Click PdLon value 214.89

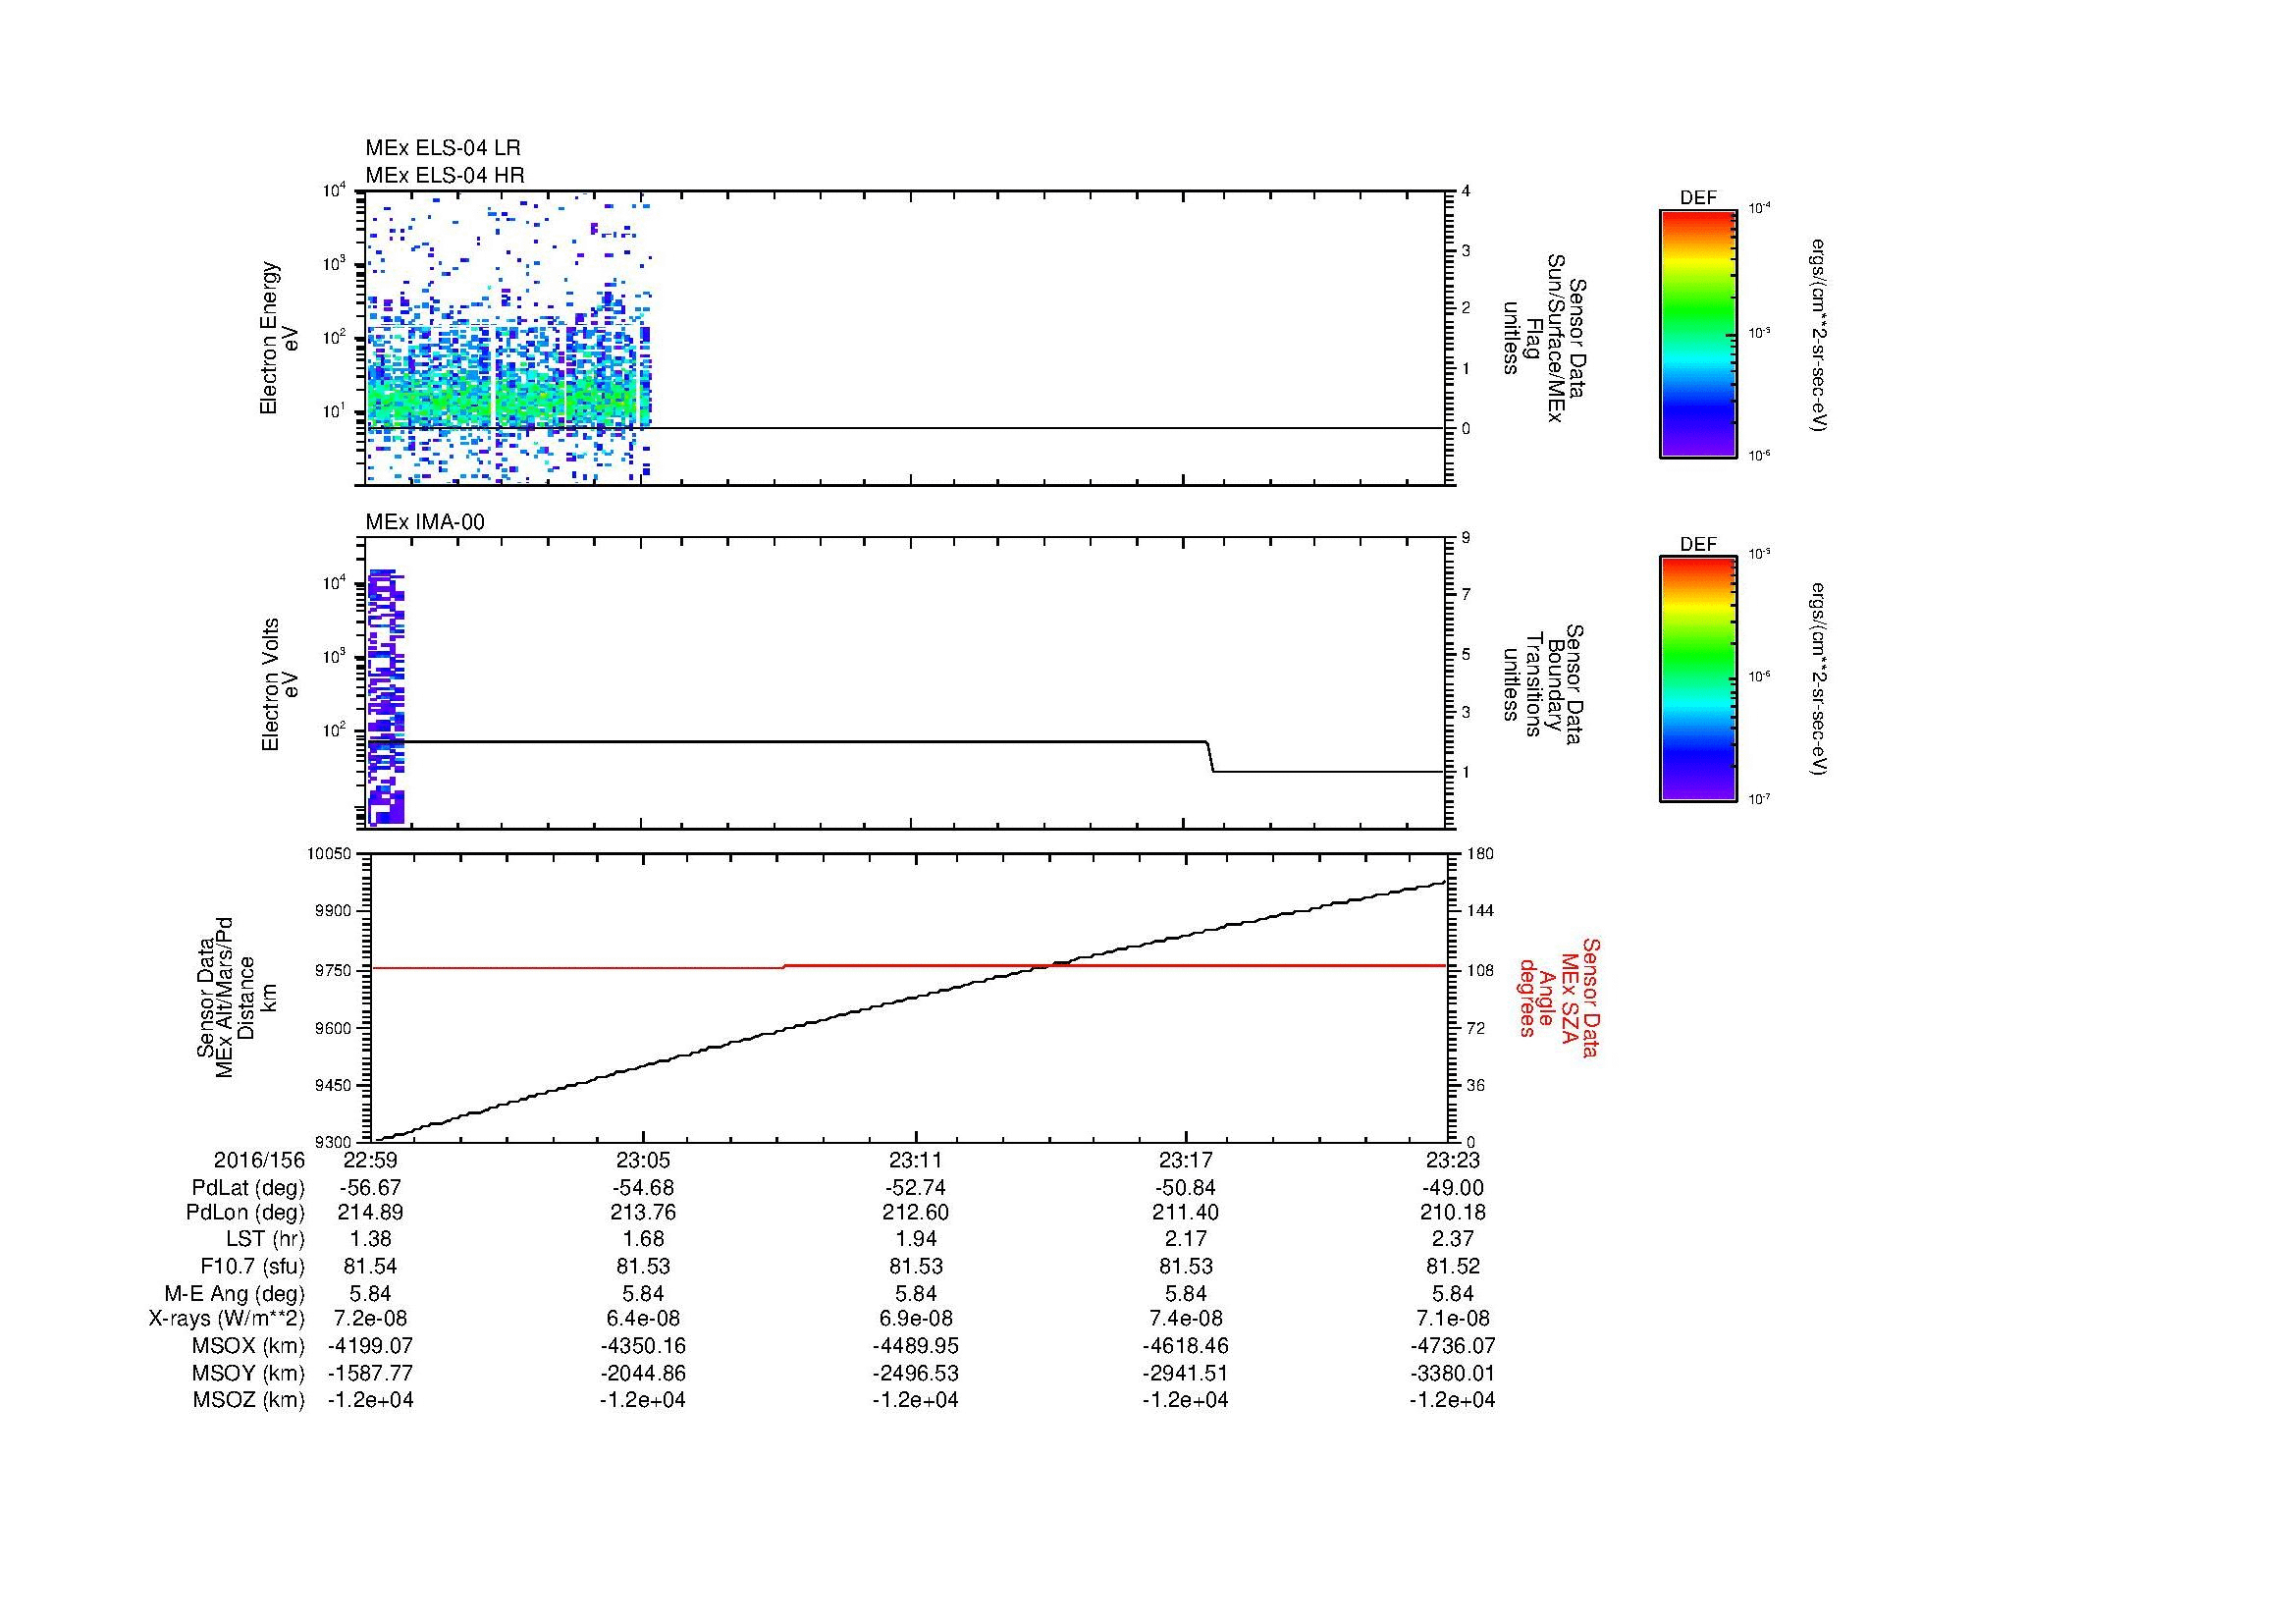tap(370, 1213)
